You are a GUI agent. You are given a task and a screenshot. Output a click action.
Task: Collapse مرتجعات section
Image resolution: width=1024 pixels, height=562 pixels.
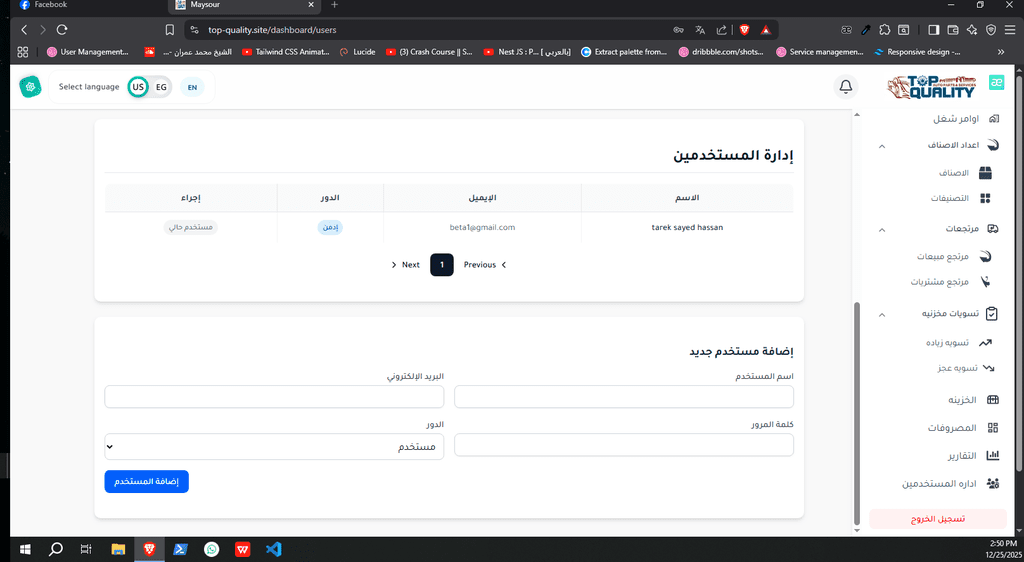[x=882, y=230]
